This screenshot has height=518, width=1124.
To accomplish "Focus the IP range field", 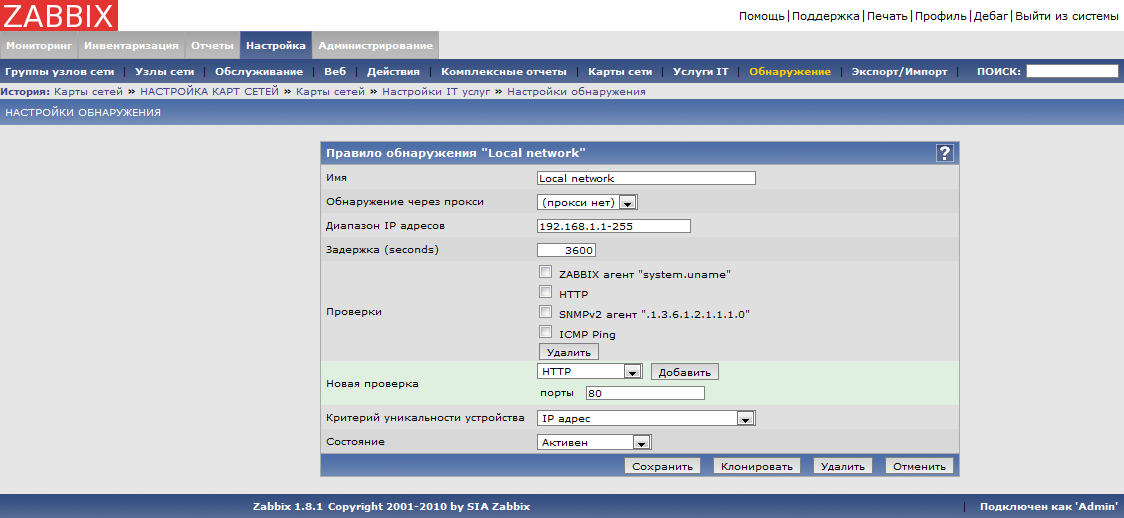I will click(614, 226).
